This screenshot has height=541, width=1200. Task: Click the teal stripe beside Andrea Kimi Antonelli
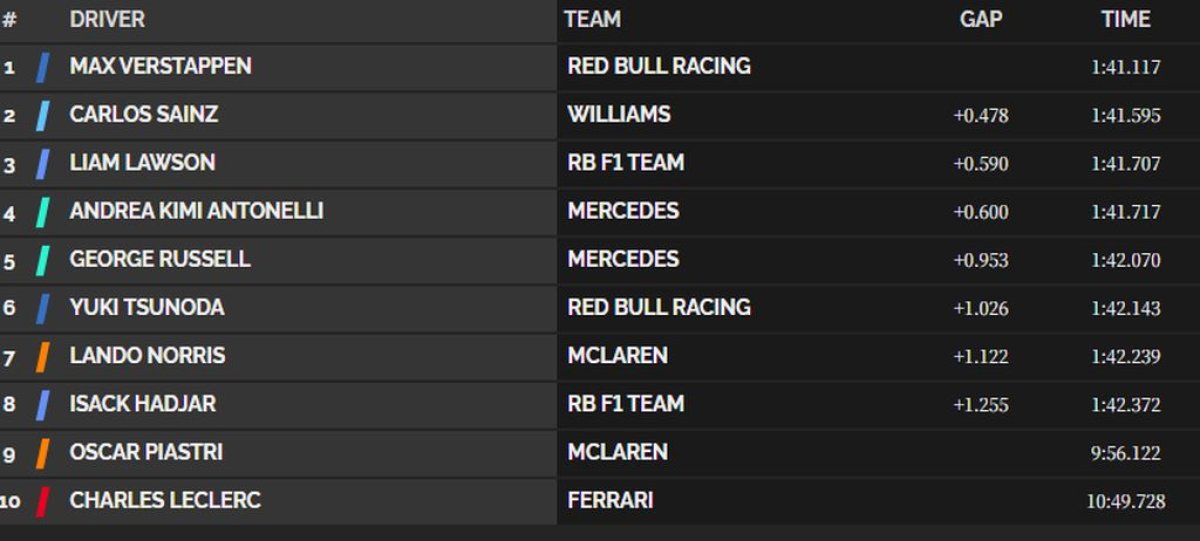pyautogui.click(x=42, y=212)
